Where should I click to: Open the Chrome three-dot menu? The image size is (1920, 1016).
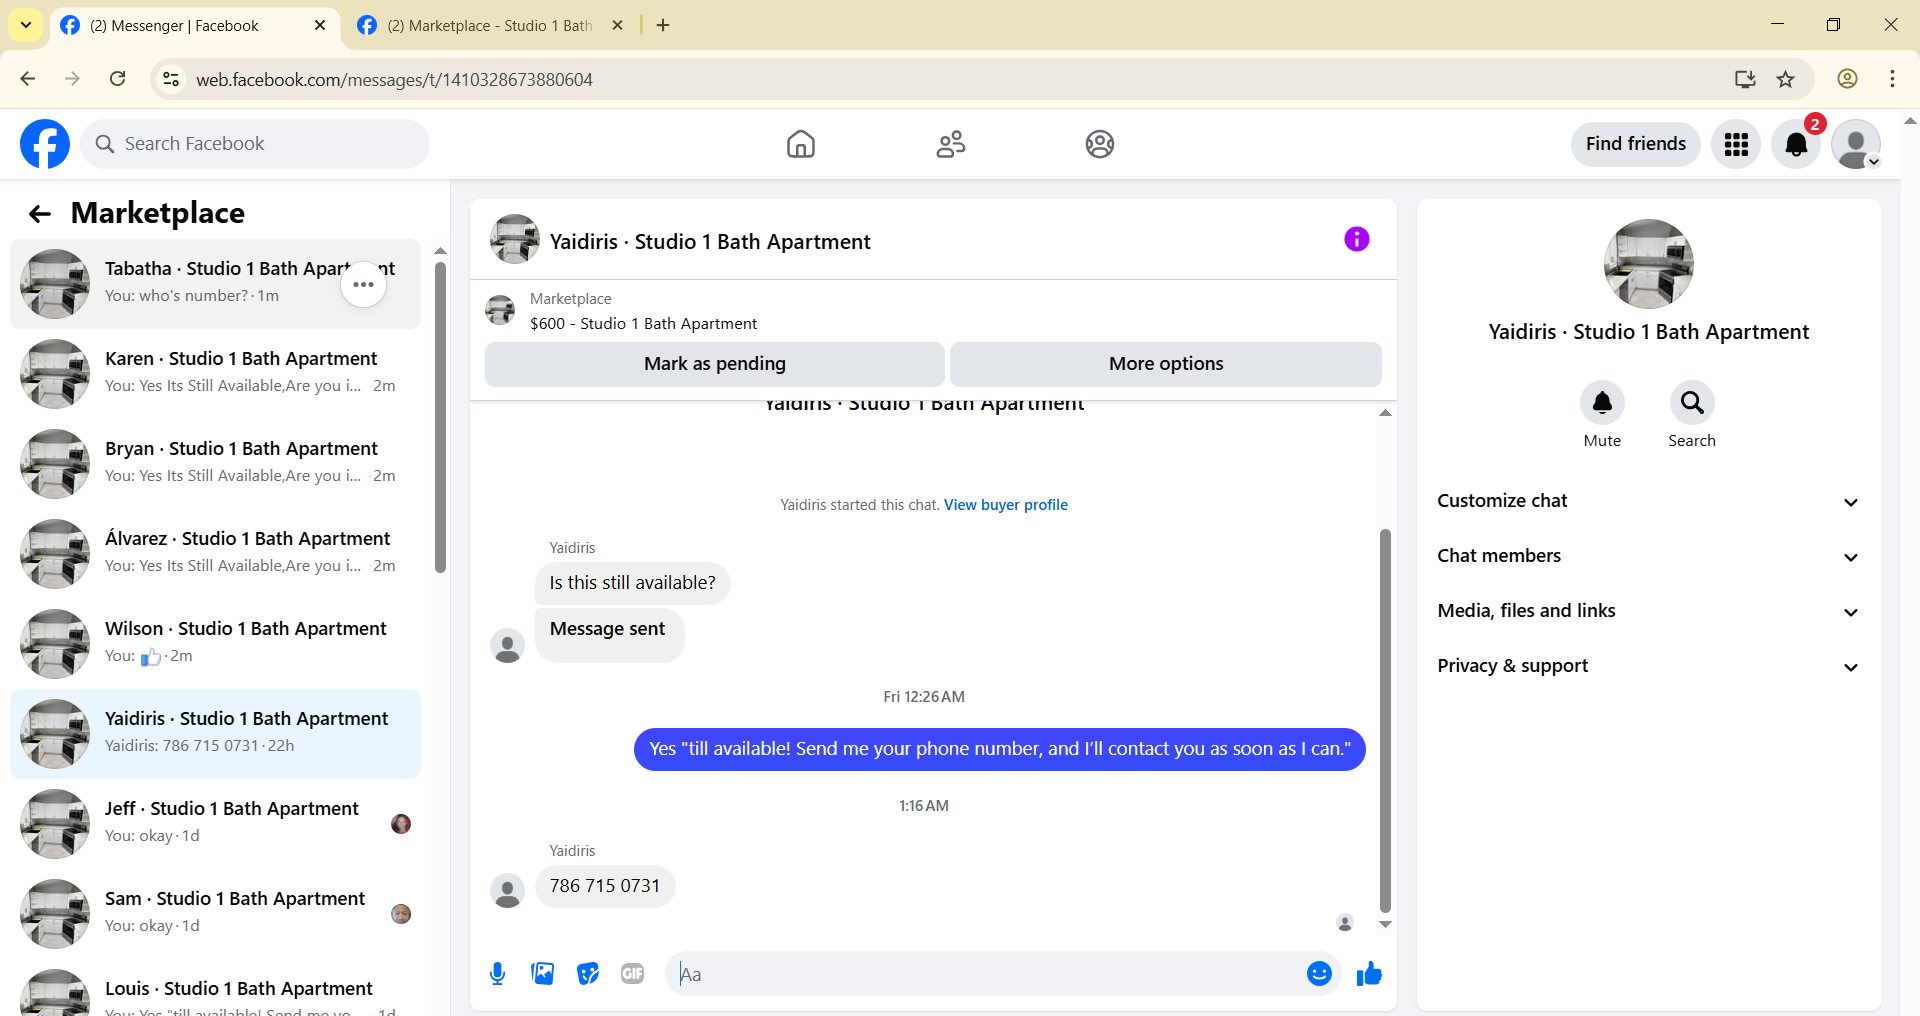tap(1892, 79)
